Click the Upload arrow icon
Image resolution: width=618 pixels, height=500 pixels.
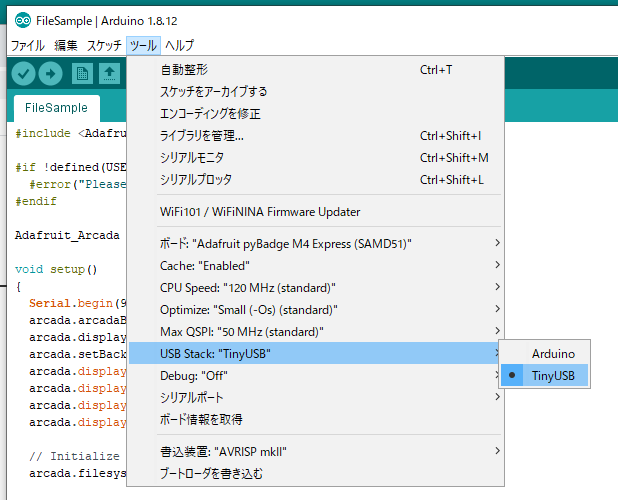point(50,74)
